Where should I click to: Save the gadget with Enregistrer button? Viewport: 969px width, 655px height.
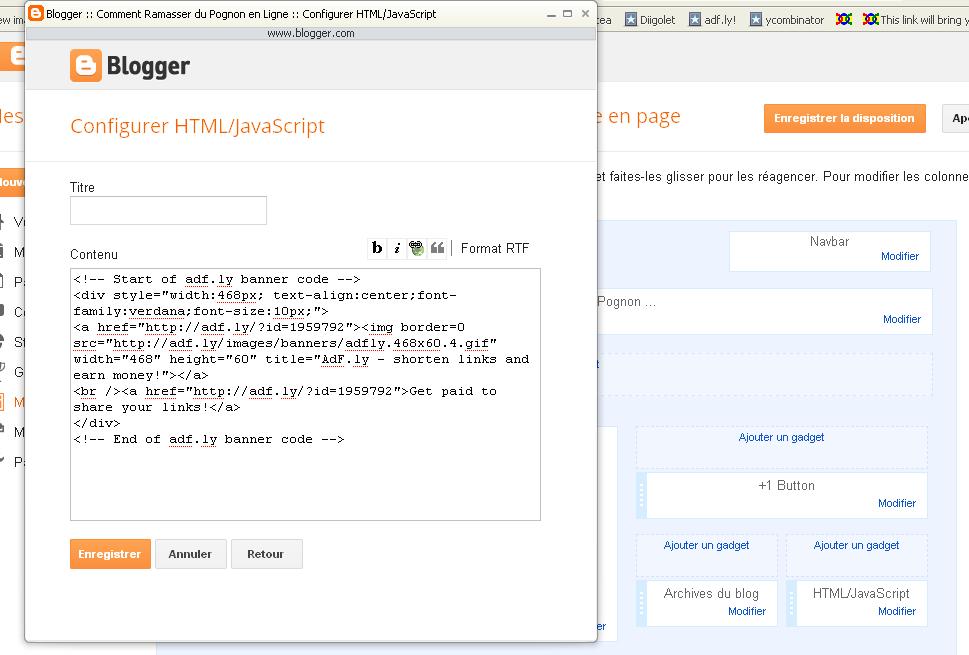[110, 554]
